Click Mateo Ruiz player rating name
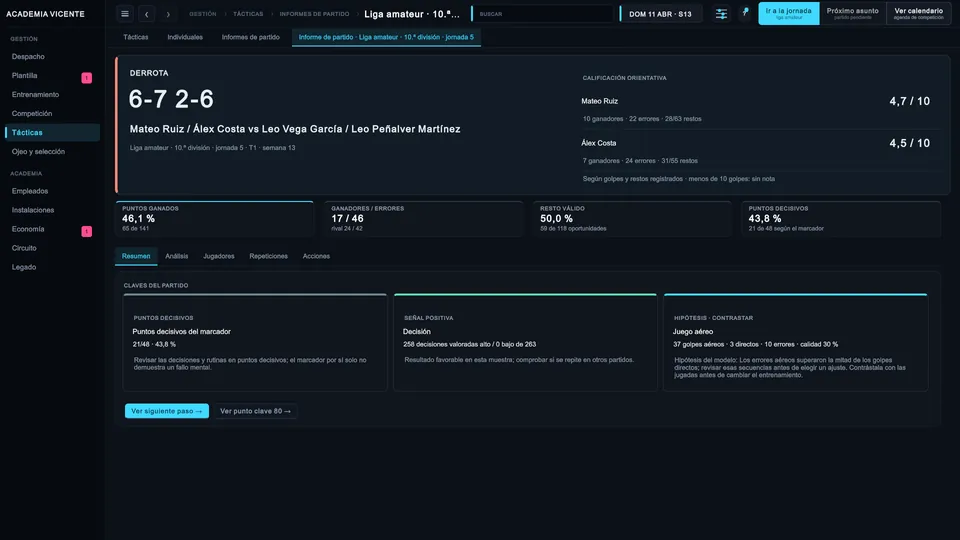 (x=599, y=101)
